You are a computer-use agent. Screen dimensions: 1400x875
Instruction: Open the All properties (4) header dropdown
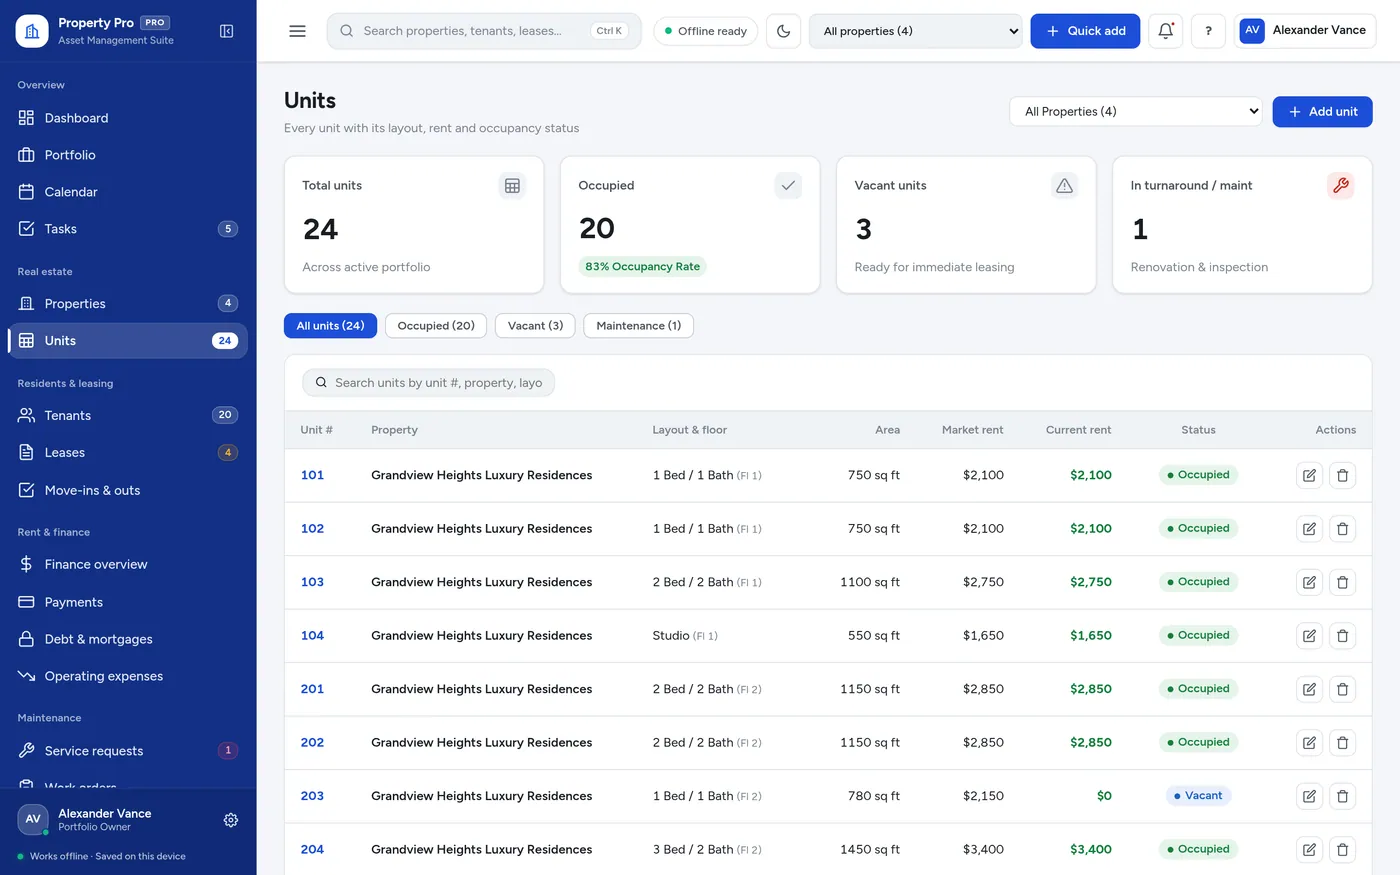pos(916,31)
